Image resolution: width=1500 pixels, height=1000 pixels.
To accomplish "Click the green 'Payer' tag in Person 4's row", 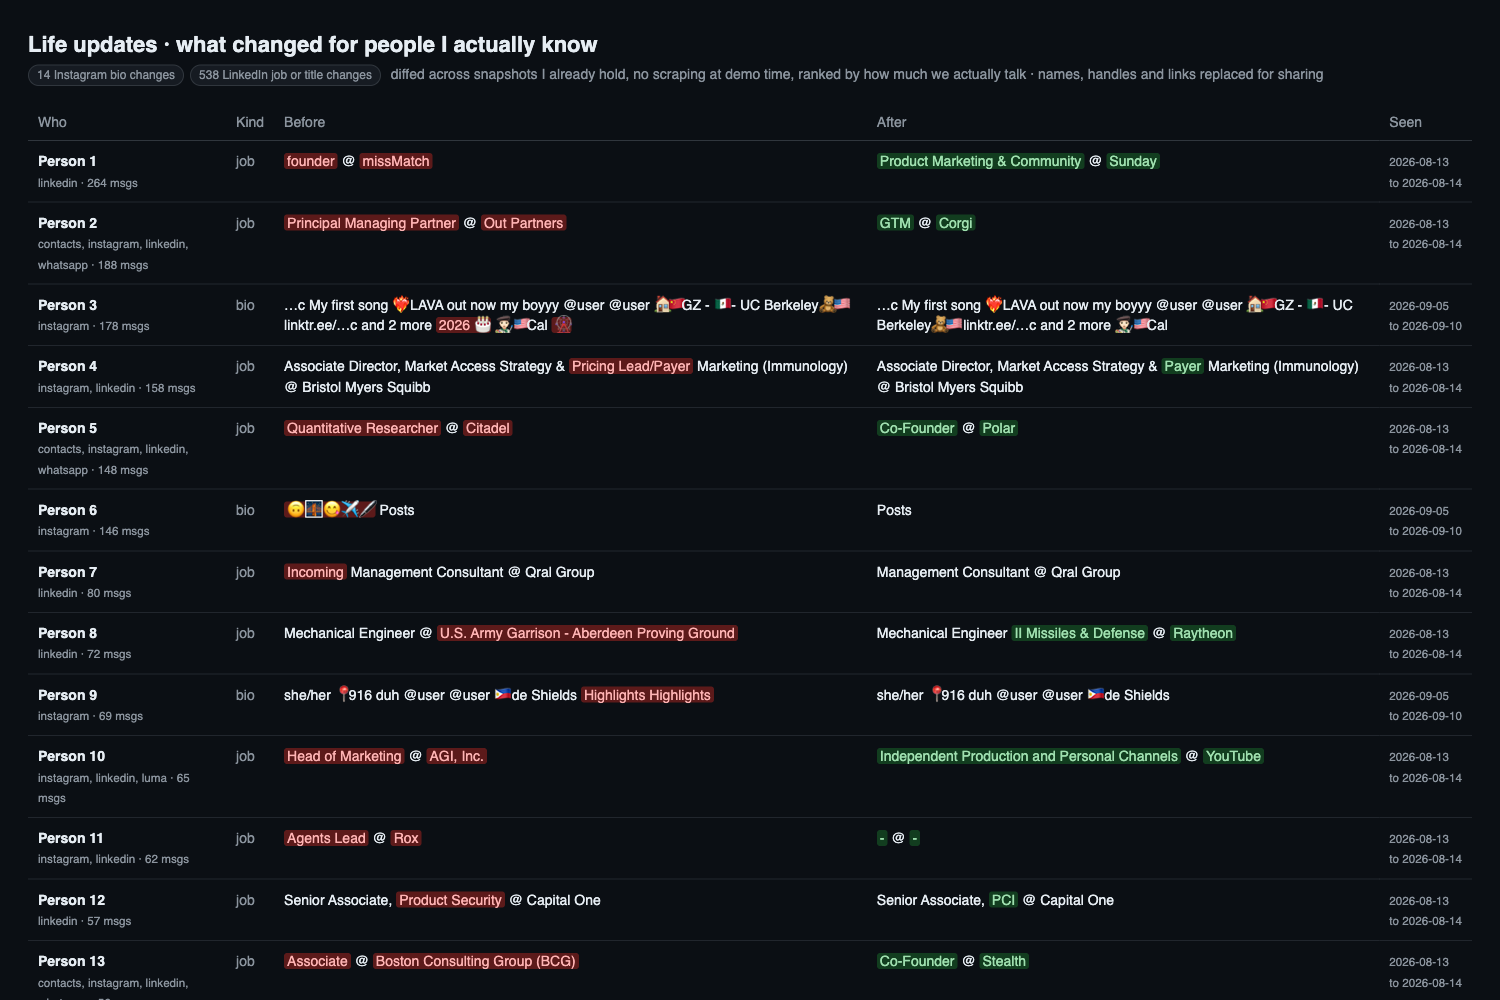I will [1182, 366].
